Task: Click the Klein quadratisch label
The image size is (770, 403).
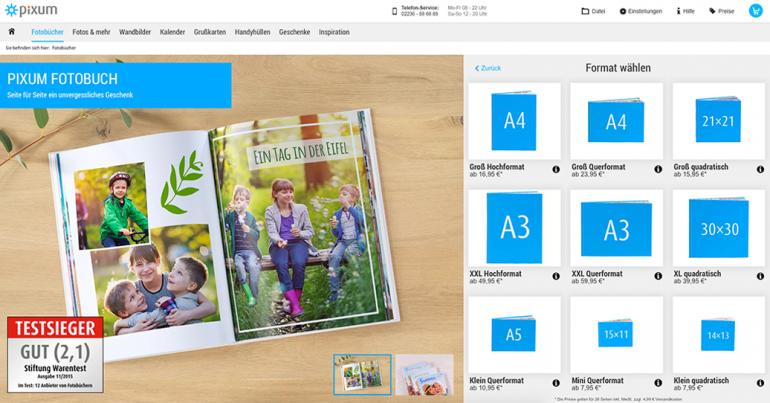Action: pyautogui.click(x=701, y=380)
